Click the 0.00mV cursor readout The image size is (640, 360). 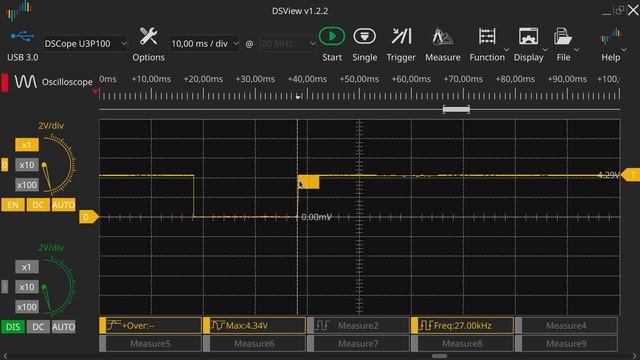[x=316, y=217]
